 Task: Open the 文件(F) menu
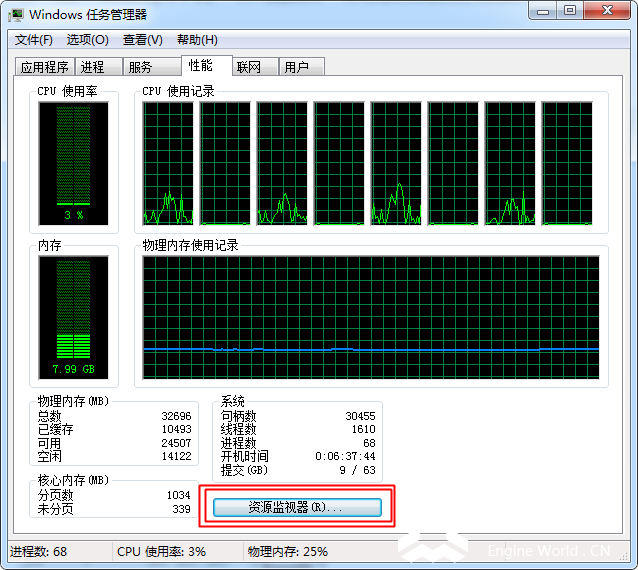pos(34,40)
